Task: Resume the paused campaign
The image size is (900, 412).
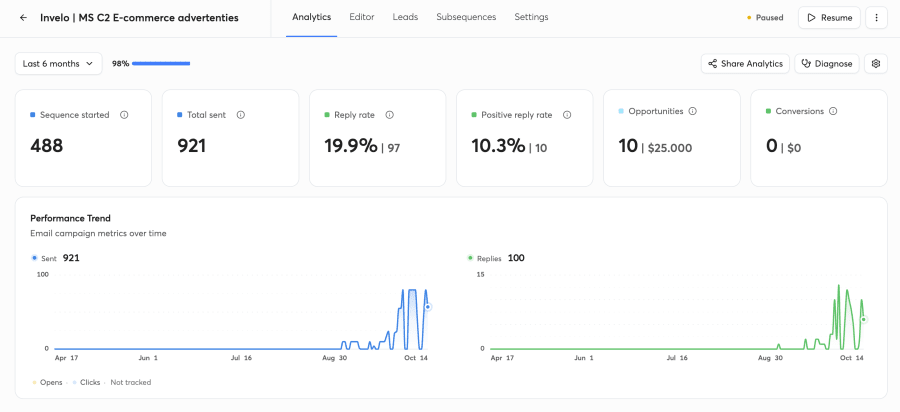Action: coord(829,18)
